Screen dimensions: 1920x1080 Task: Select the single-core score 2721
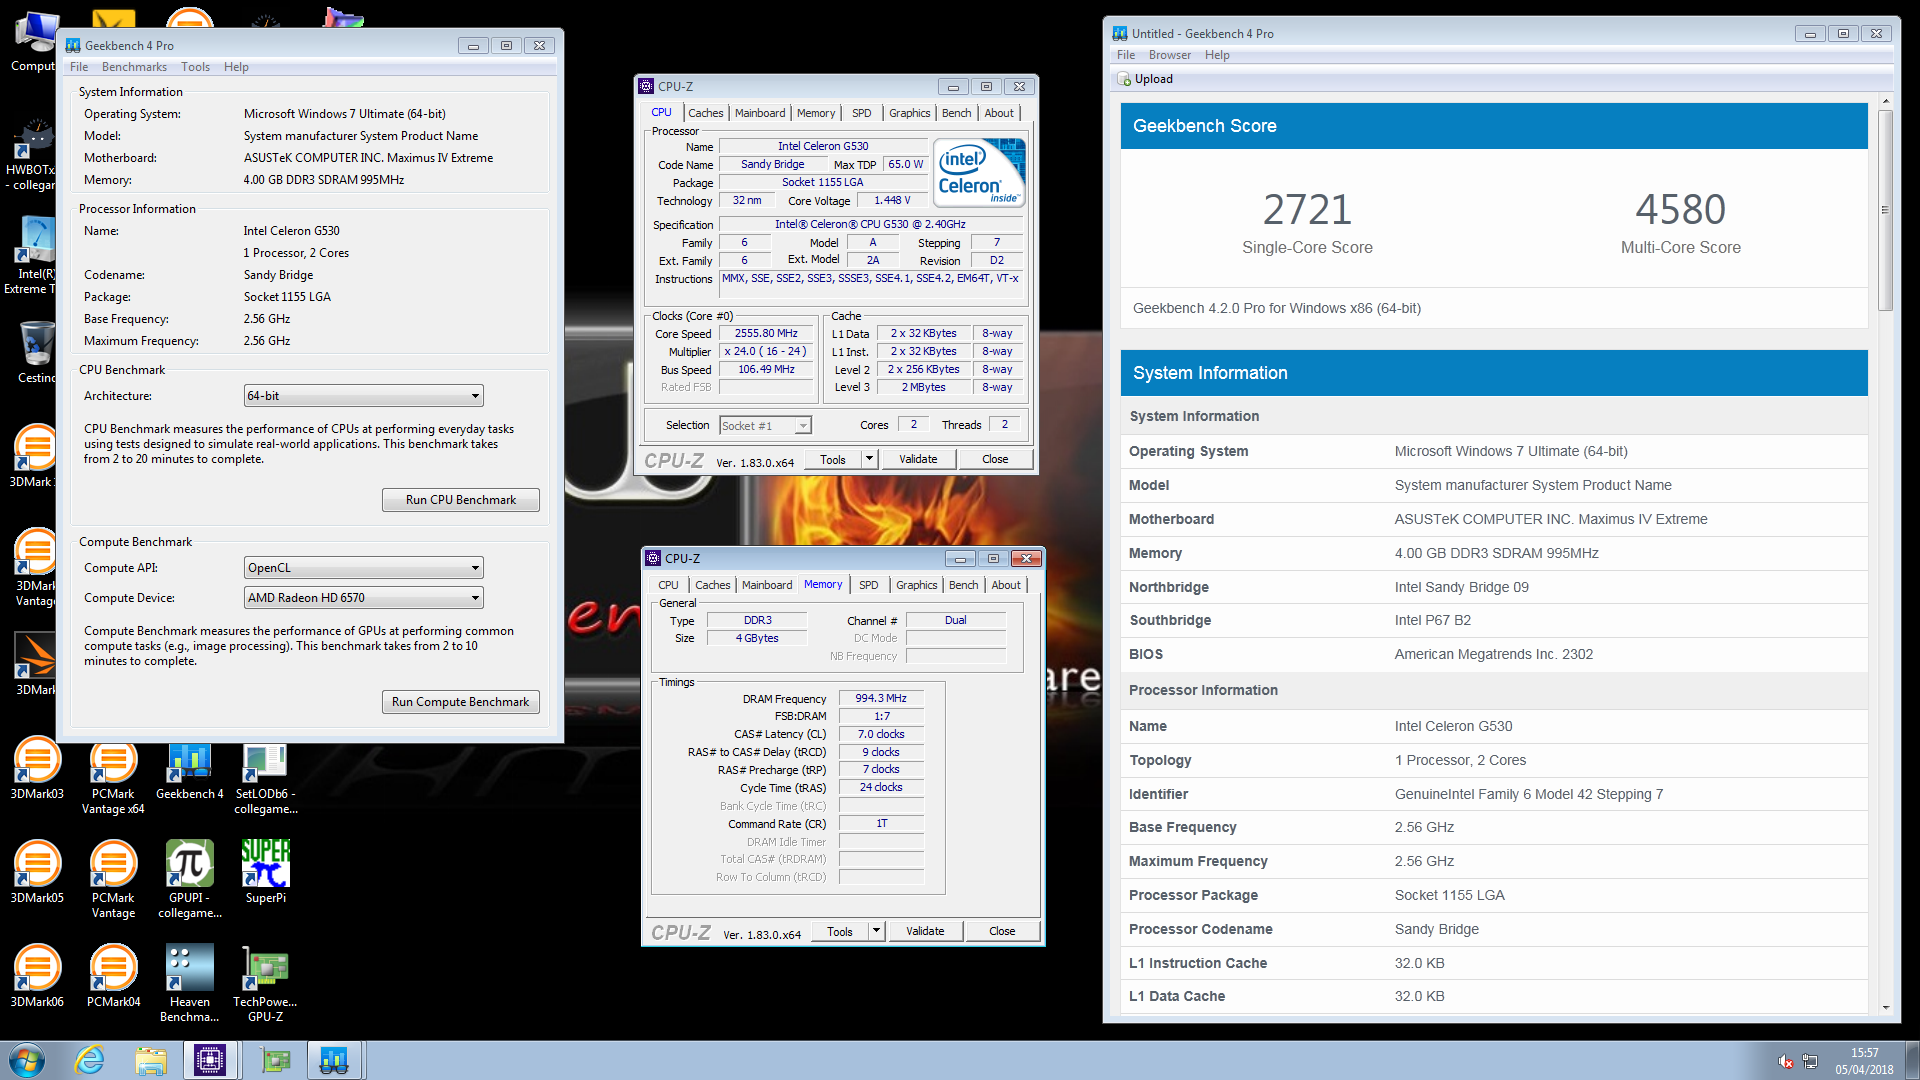[1307, 210]
